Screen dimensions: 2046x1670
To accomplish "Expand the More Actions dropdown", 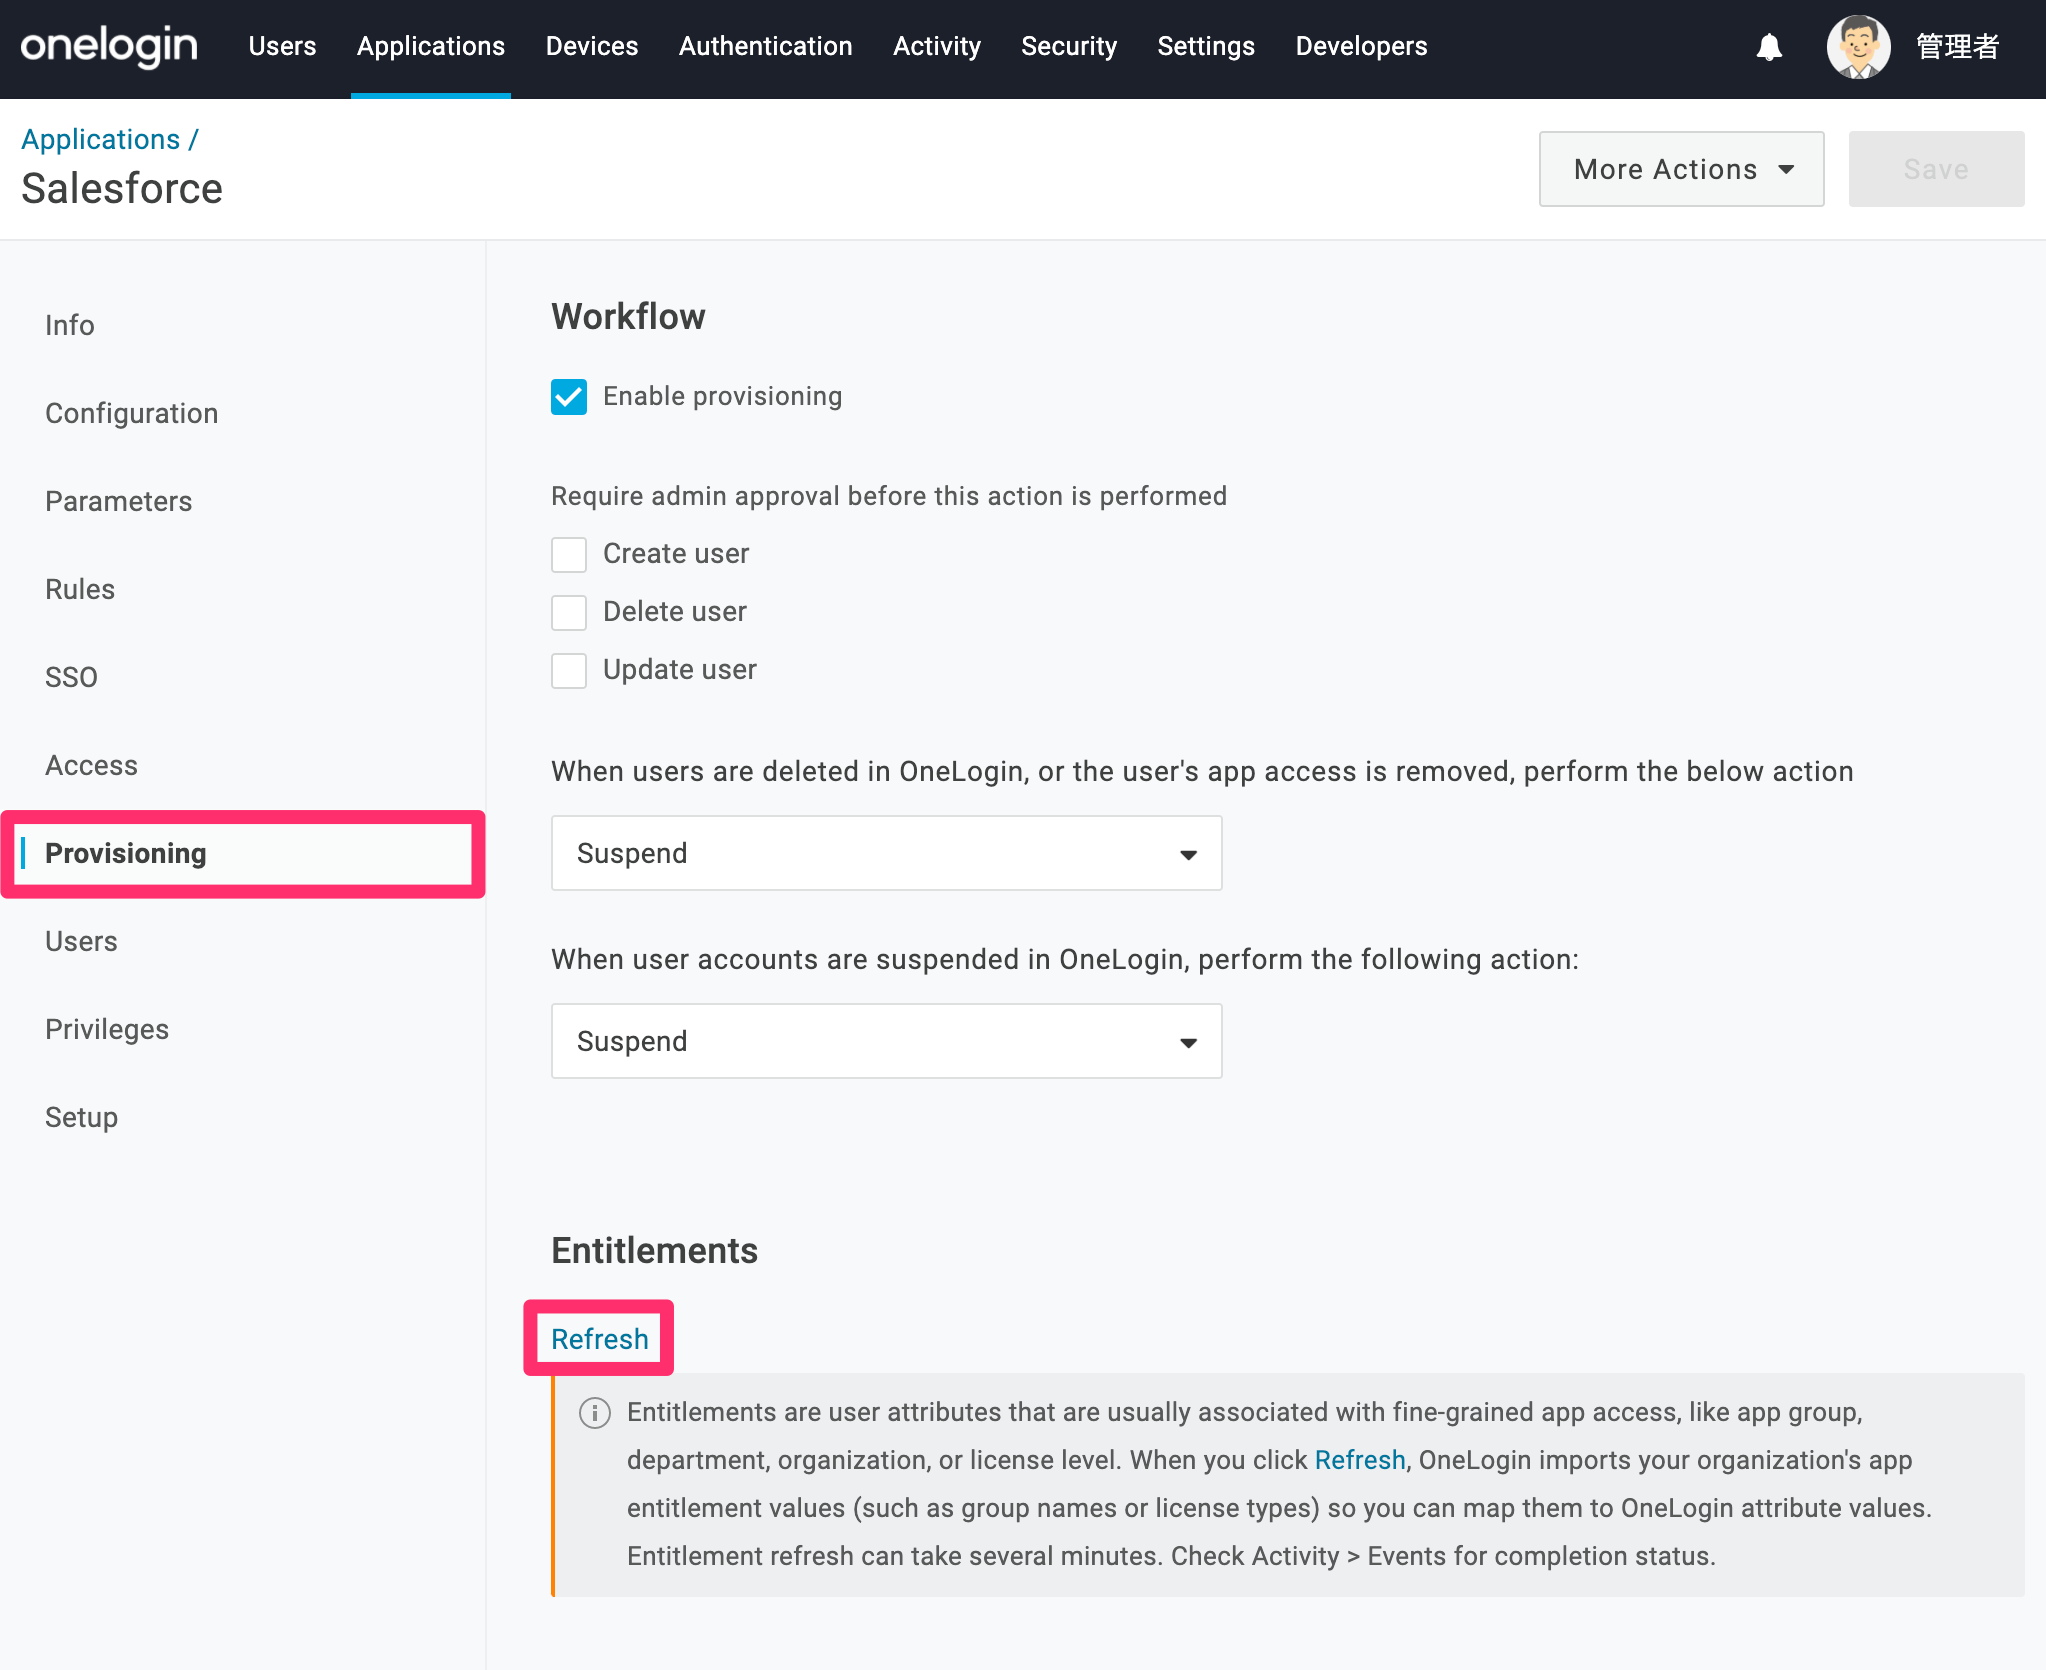I will (1681, 169).
